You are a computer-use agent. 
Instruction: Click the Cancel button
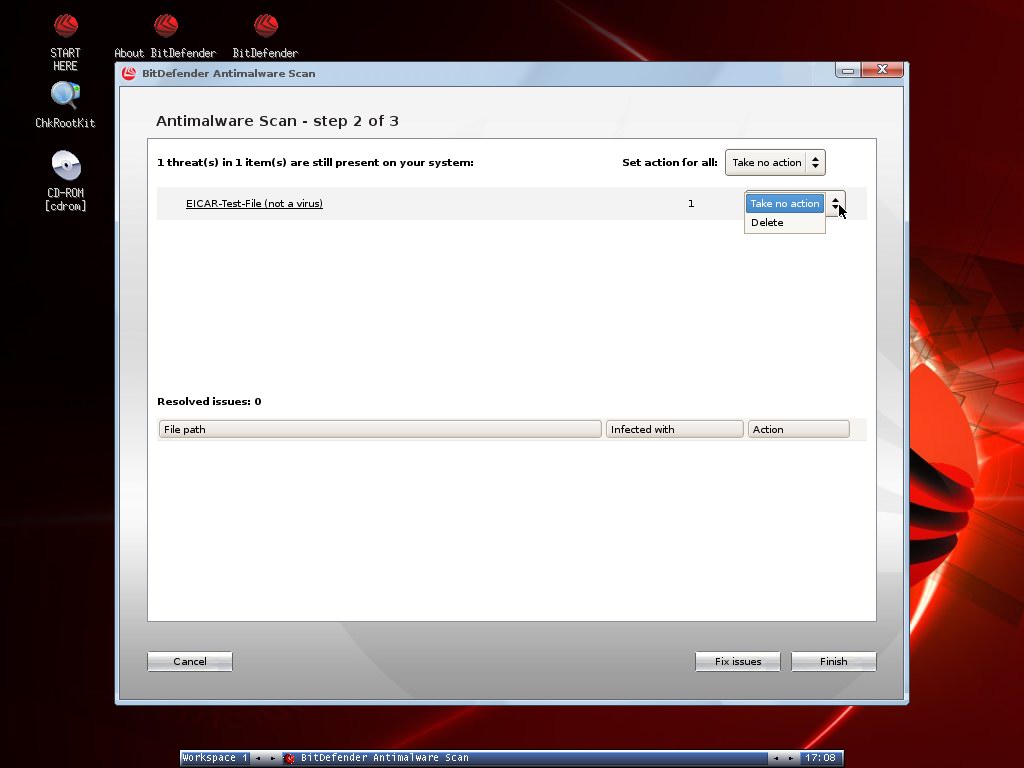189,662
